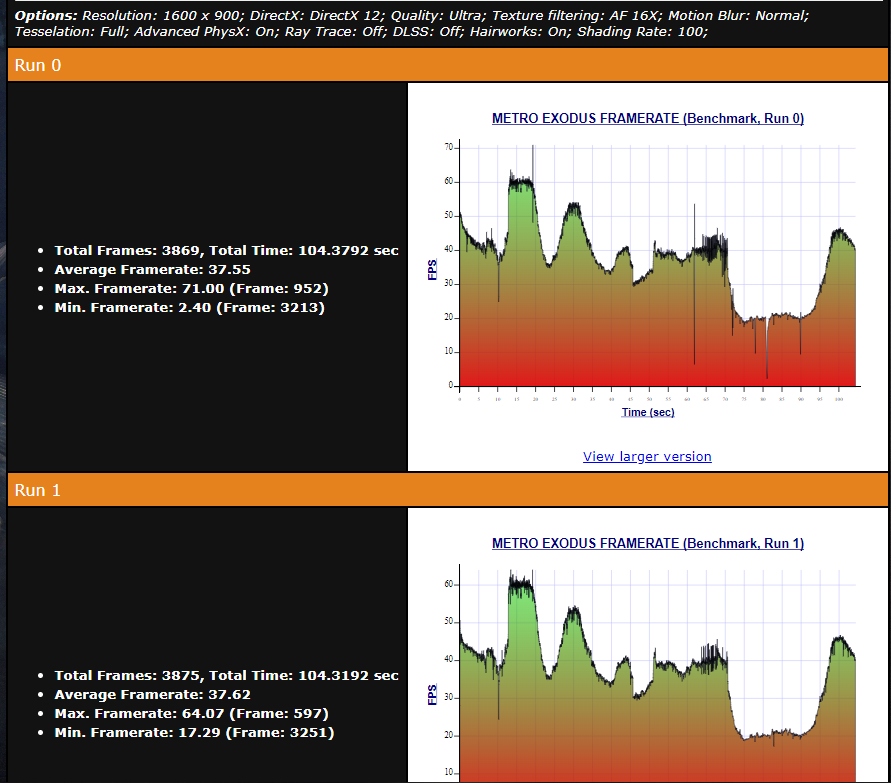The image size is (891, 783).
Task: Click the Options settings summary text
Action: [411, 23]
